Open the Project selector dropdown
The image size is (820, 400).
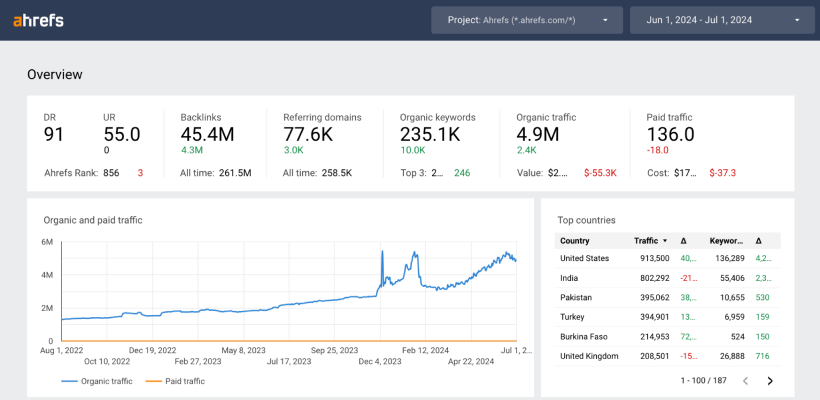pyautogui.click(x=527, y=20)
